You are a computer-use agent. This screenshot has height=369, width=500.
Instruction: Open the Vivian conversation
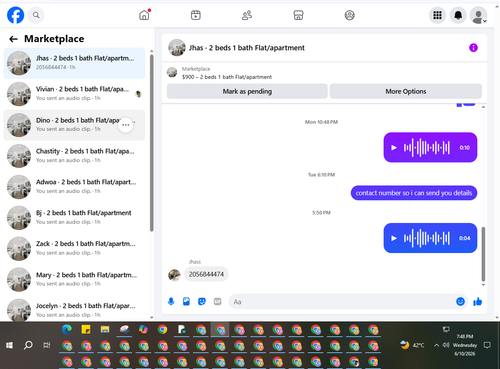pyautogui.click(x=74, y=94)
